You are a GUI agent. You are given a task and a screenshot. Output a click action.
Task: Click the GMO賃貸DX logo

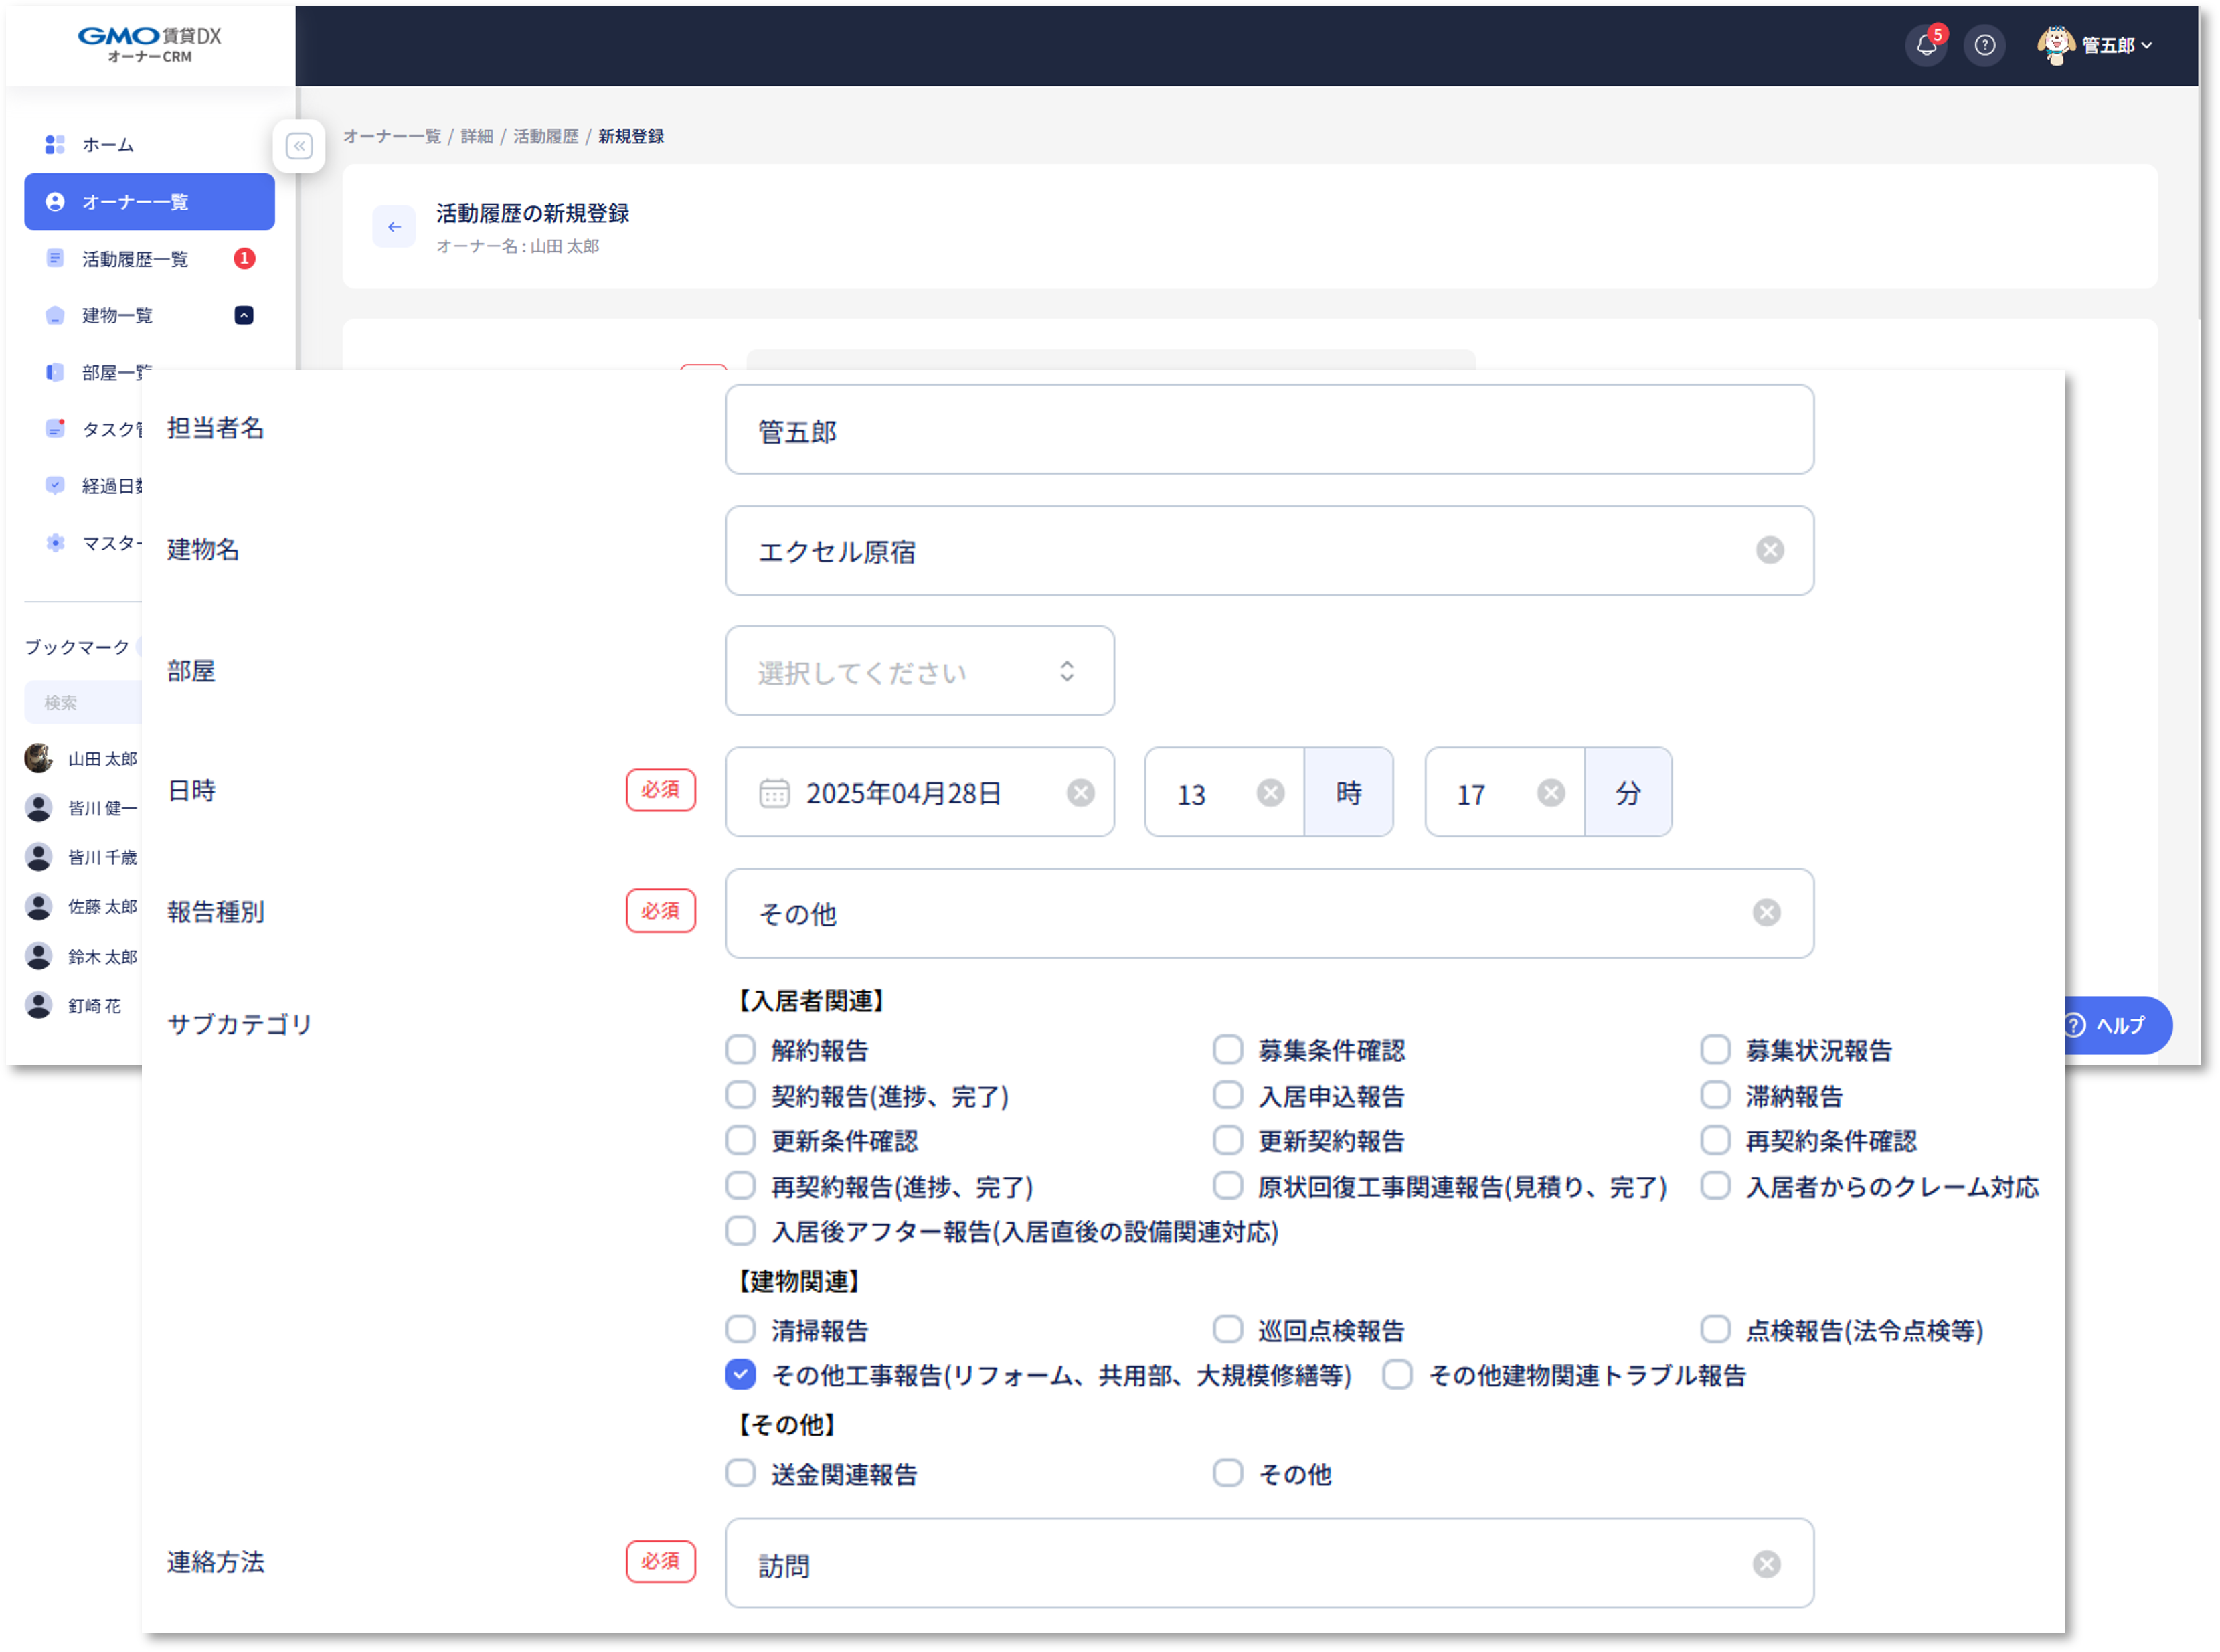click(150, 44)
